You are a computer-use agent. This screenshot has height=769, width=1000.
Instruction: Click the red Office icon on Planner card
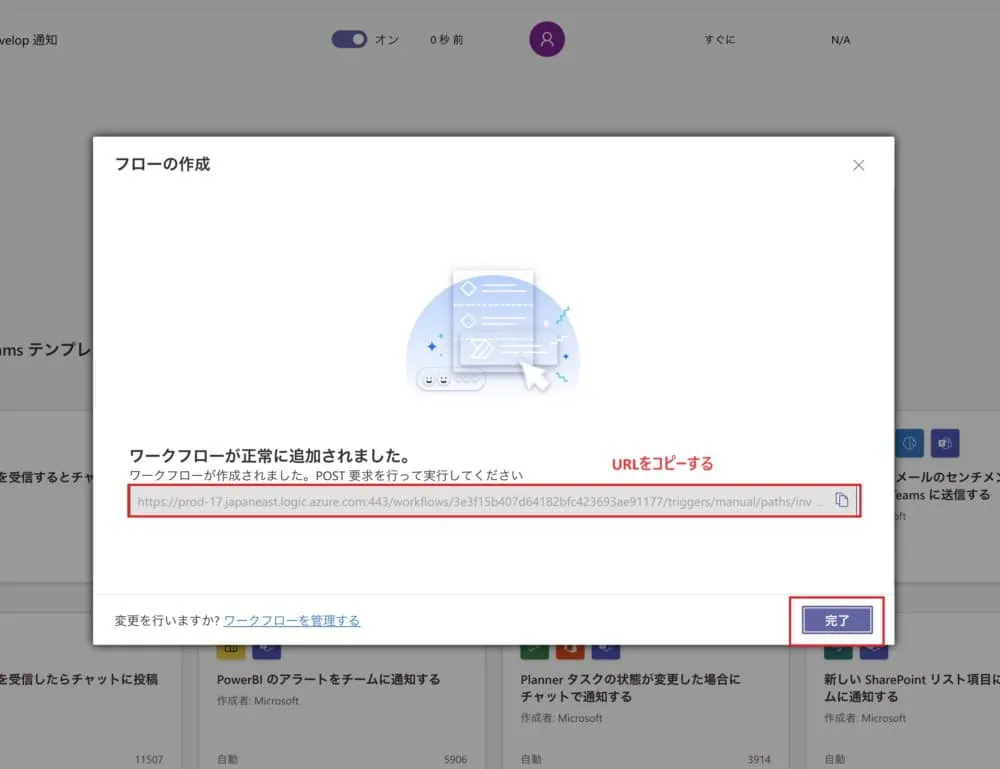pyautogui.click(x=569, y=650)
